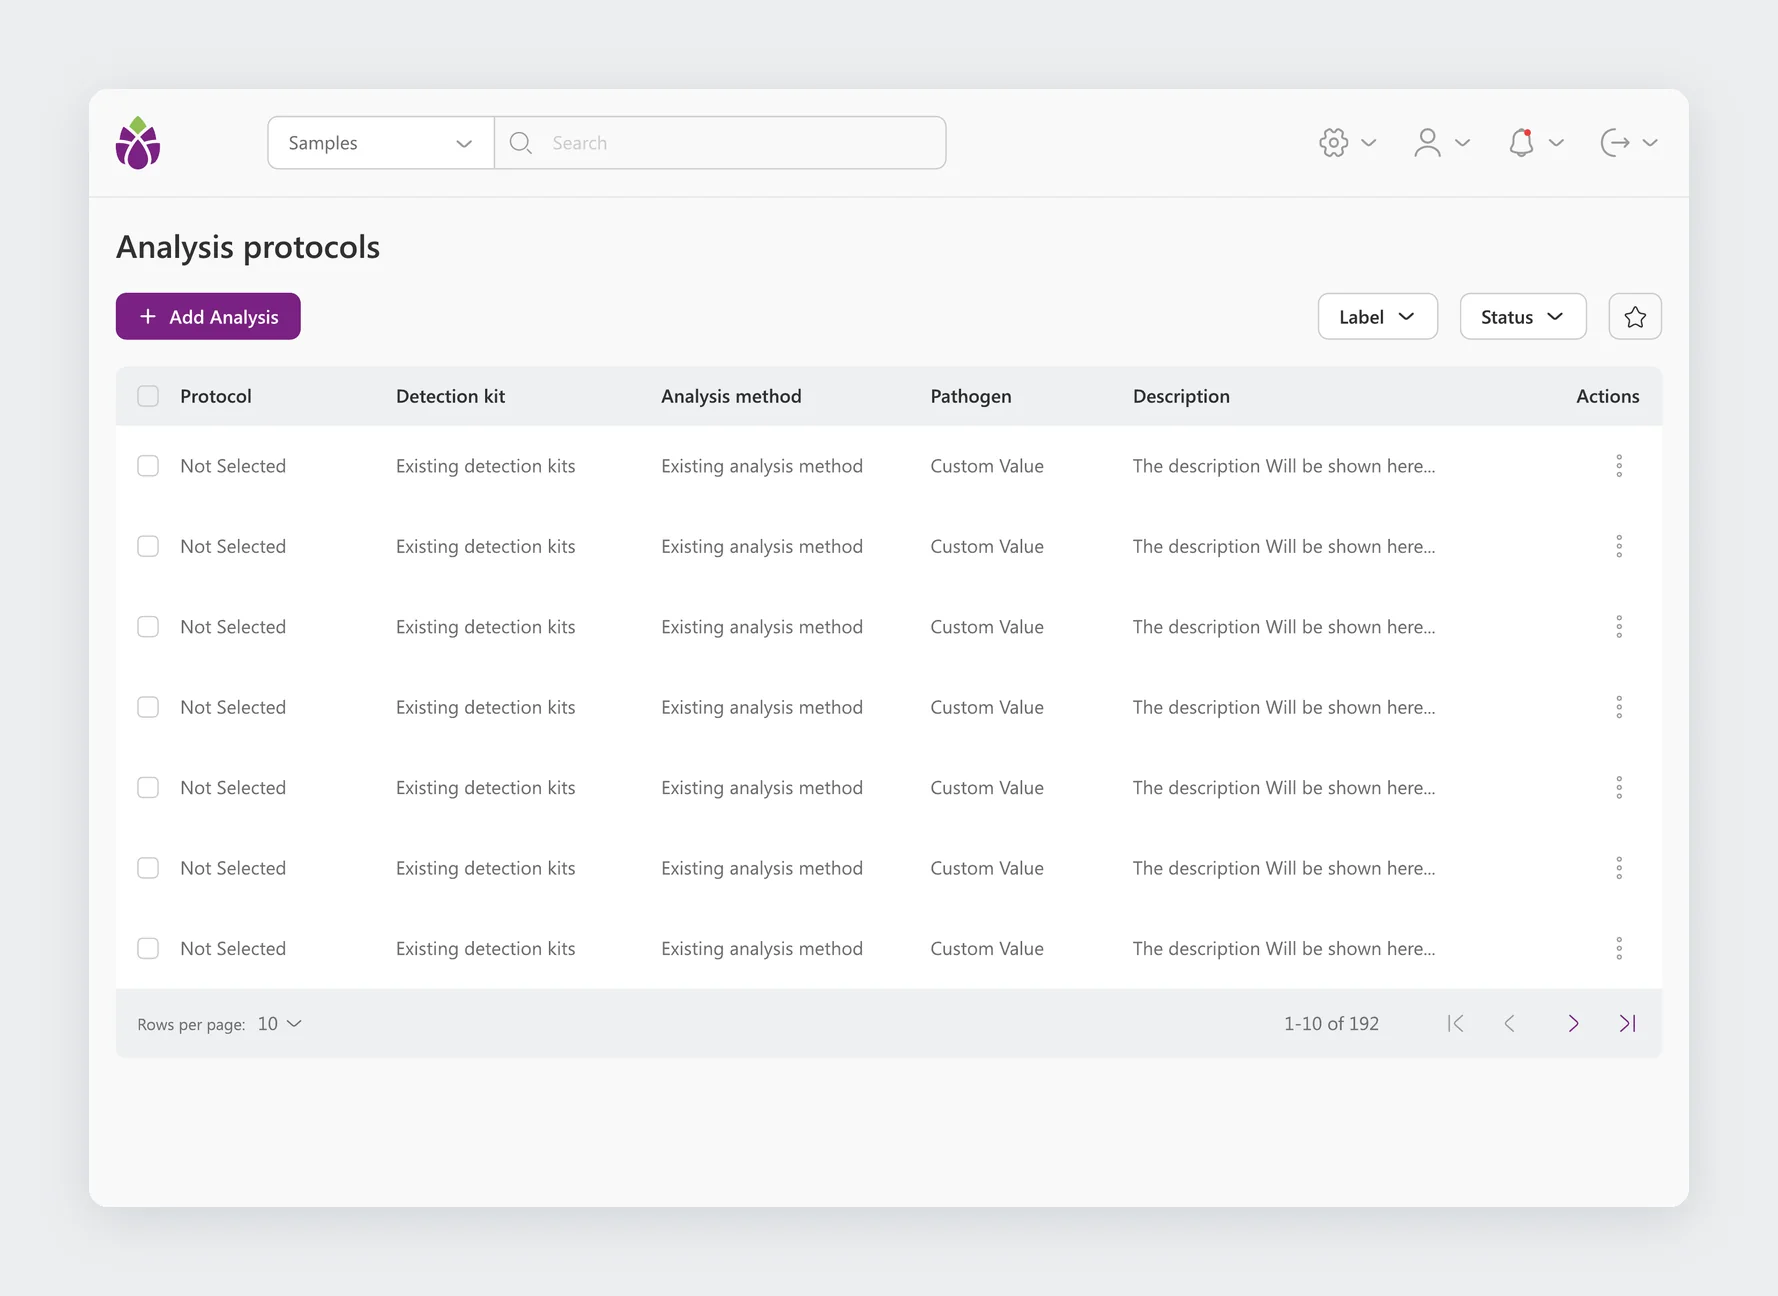
Task: Check the seventh row's checkbox
Action: pos(148,948)
